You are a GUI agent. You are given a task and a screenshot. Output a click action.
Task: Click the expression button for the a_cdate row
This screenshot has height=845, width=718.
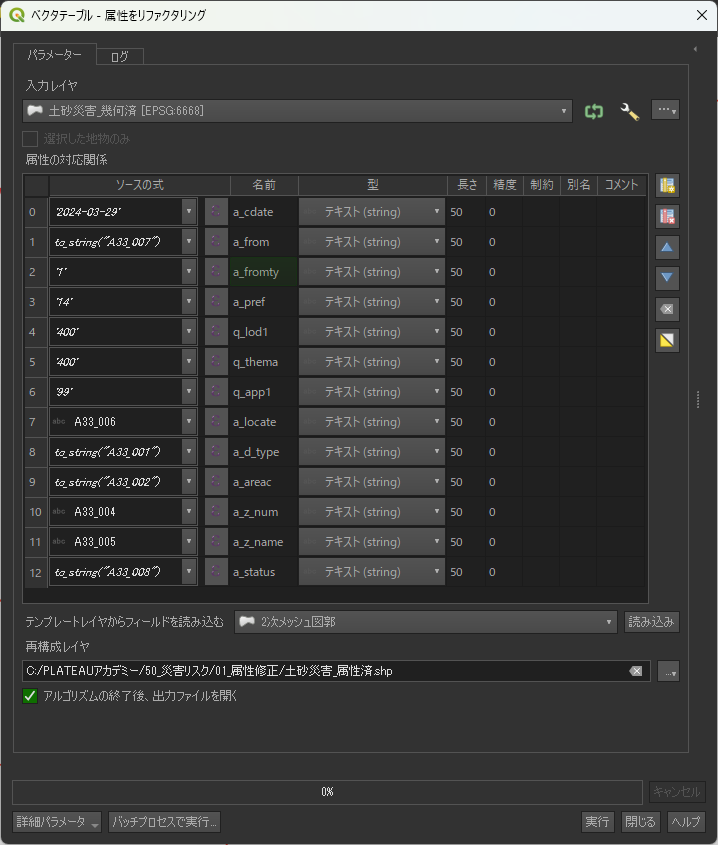pyautogui.click(x=216, y=212)
